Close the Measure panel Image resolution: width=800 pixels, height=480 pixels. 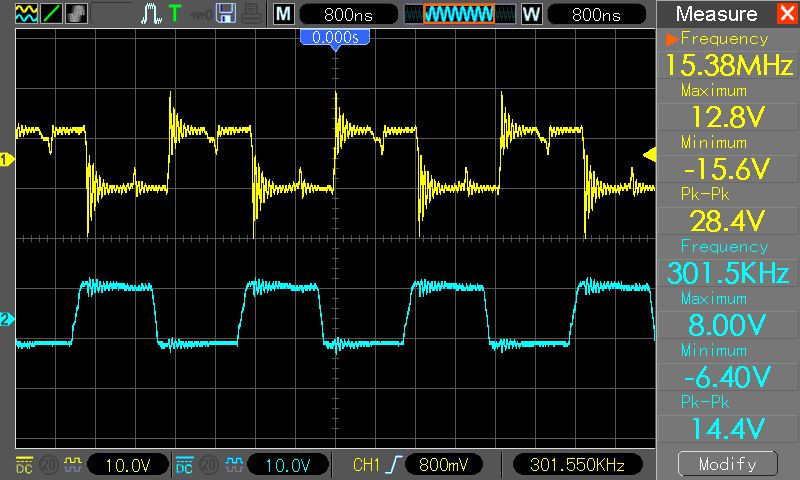click(x=787, y=13)
